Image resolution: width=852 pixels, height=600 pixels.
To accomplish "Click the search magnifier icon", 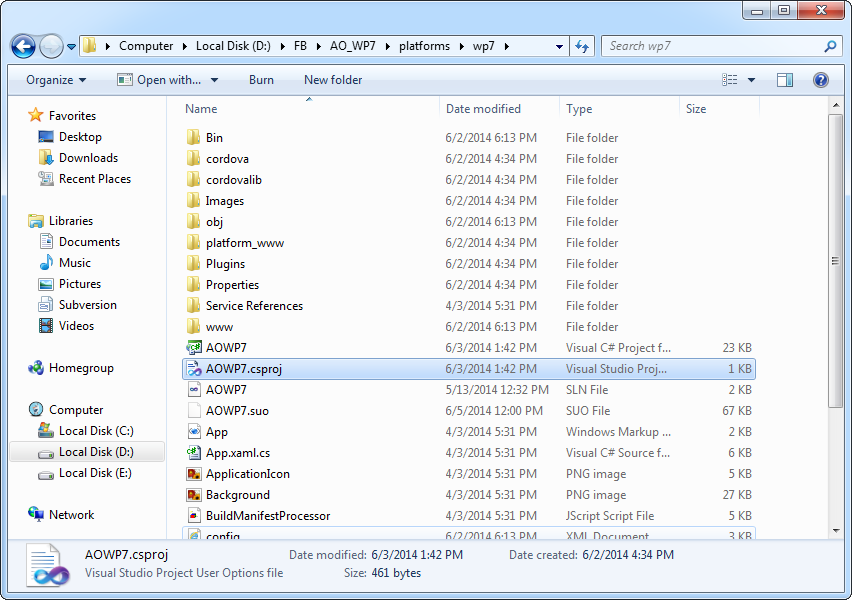I will 830,46.
